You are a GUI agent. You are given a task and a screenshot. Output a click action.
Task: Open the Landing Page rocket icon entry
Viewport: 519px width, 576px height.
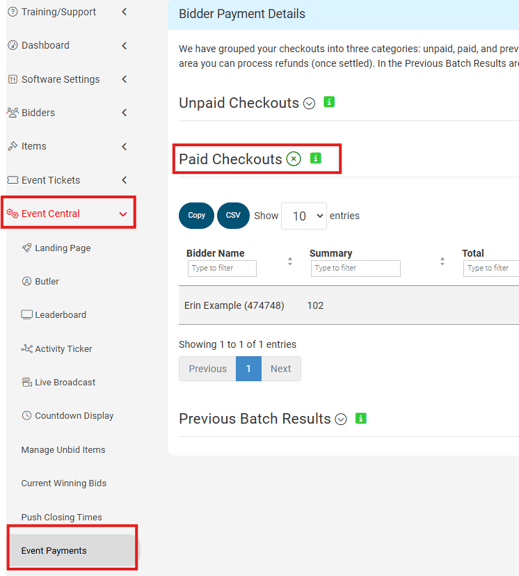(x=26, y=248)
